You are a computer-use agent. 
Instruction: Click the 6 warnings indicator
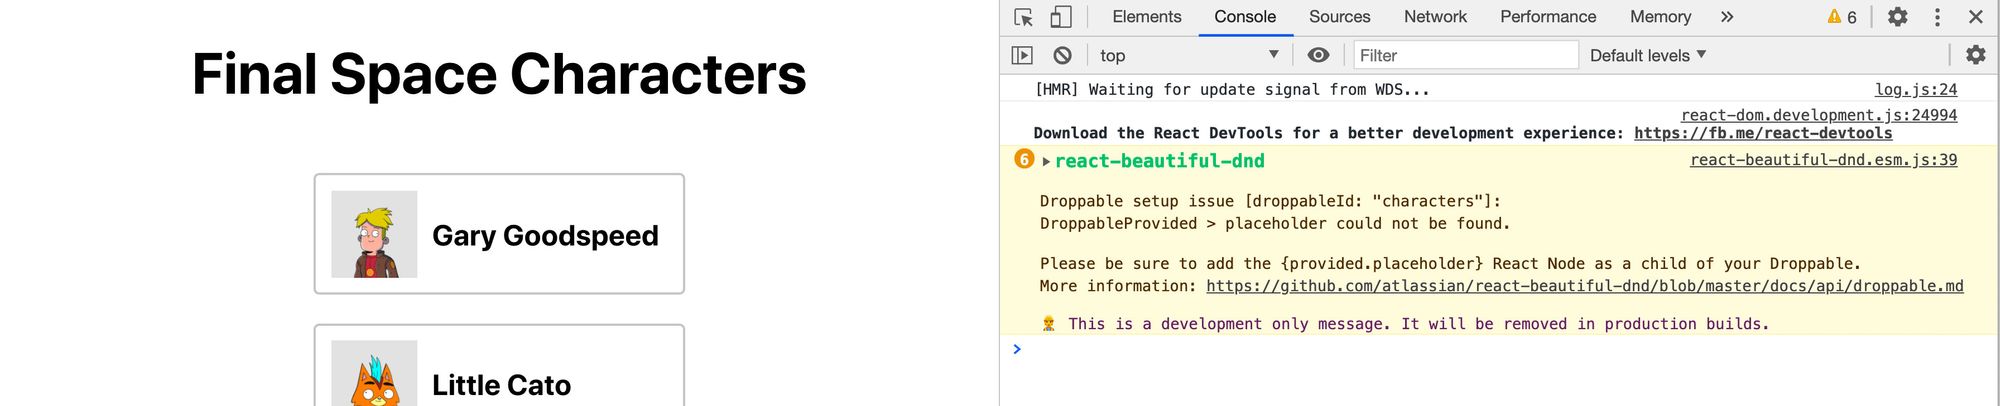[x=1842, y=17]
